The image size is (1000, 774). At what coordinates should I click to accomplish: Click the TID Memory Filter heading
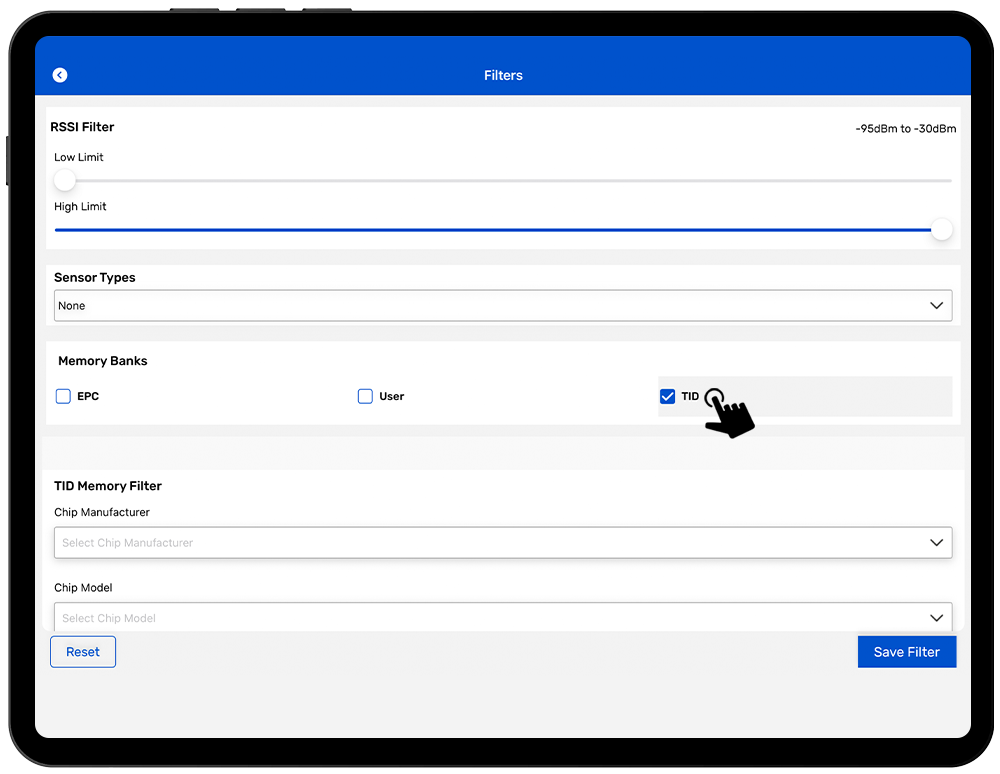click(108, 486)
